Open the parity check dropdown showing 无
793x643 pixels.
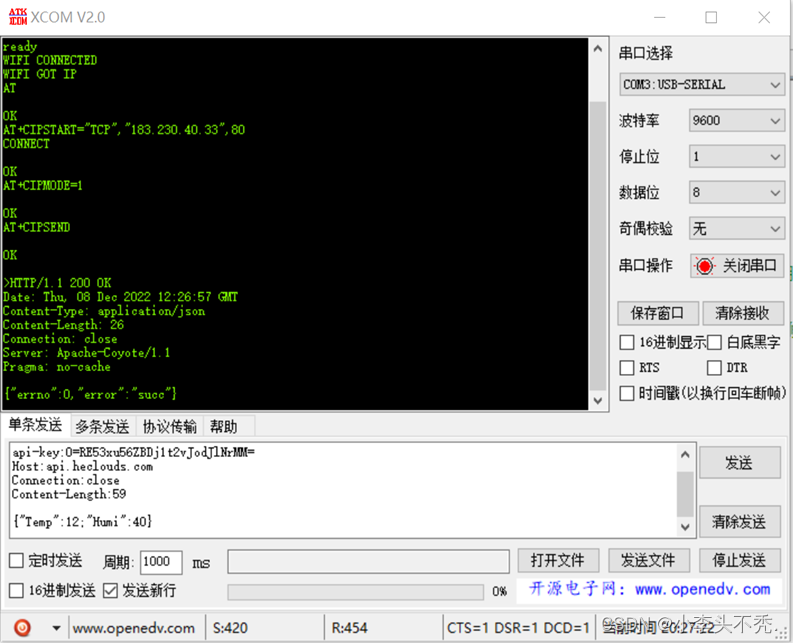(736, 229)
